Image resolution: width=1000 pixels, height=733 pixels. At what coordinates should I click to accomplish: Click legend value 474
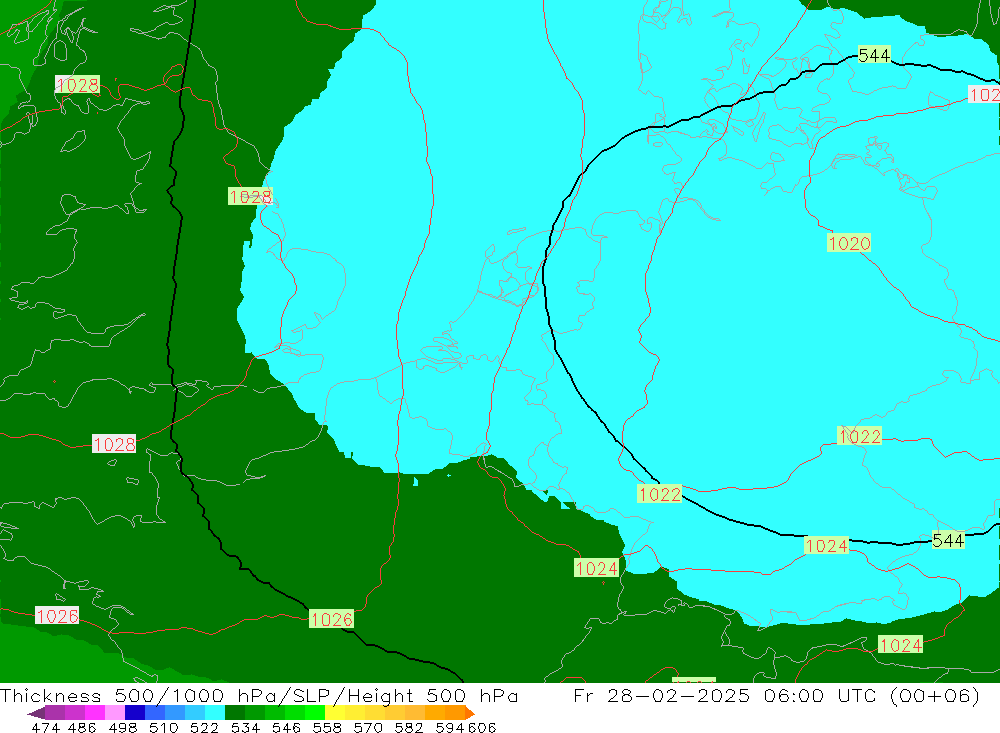click(45, 727)
